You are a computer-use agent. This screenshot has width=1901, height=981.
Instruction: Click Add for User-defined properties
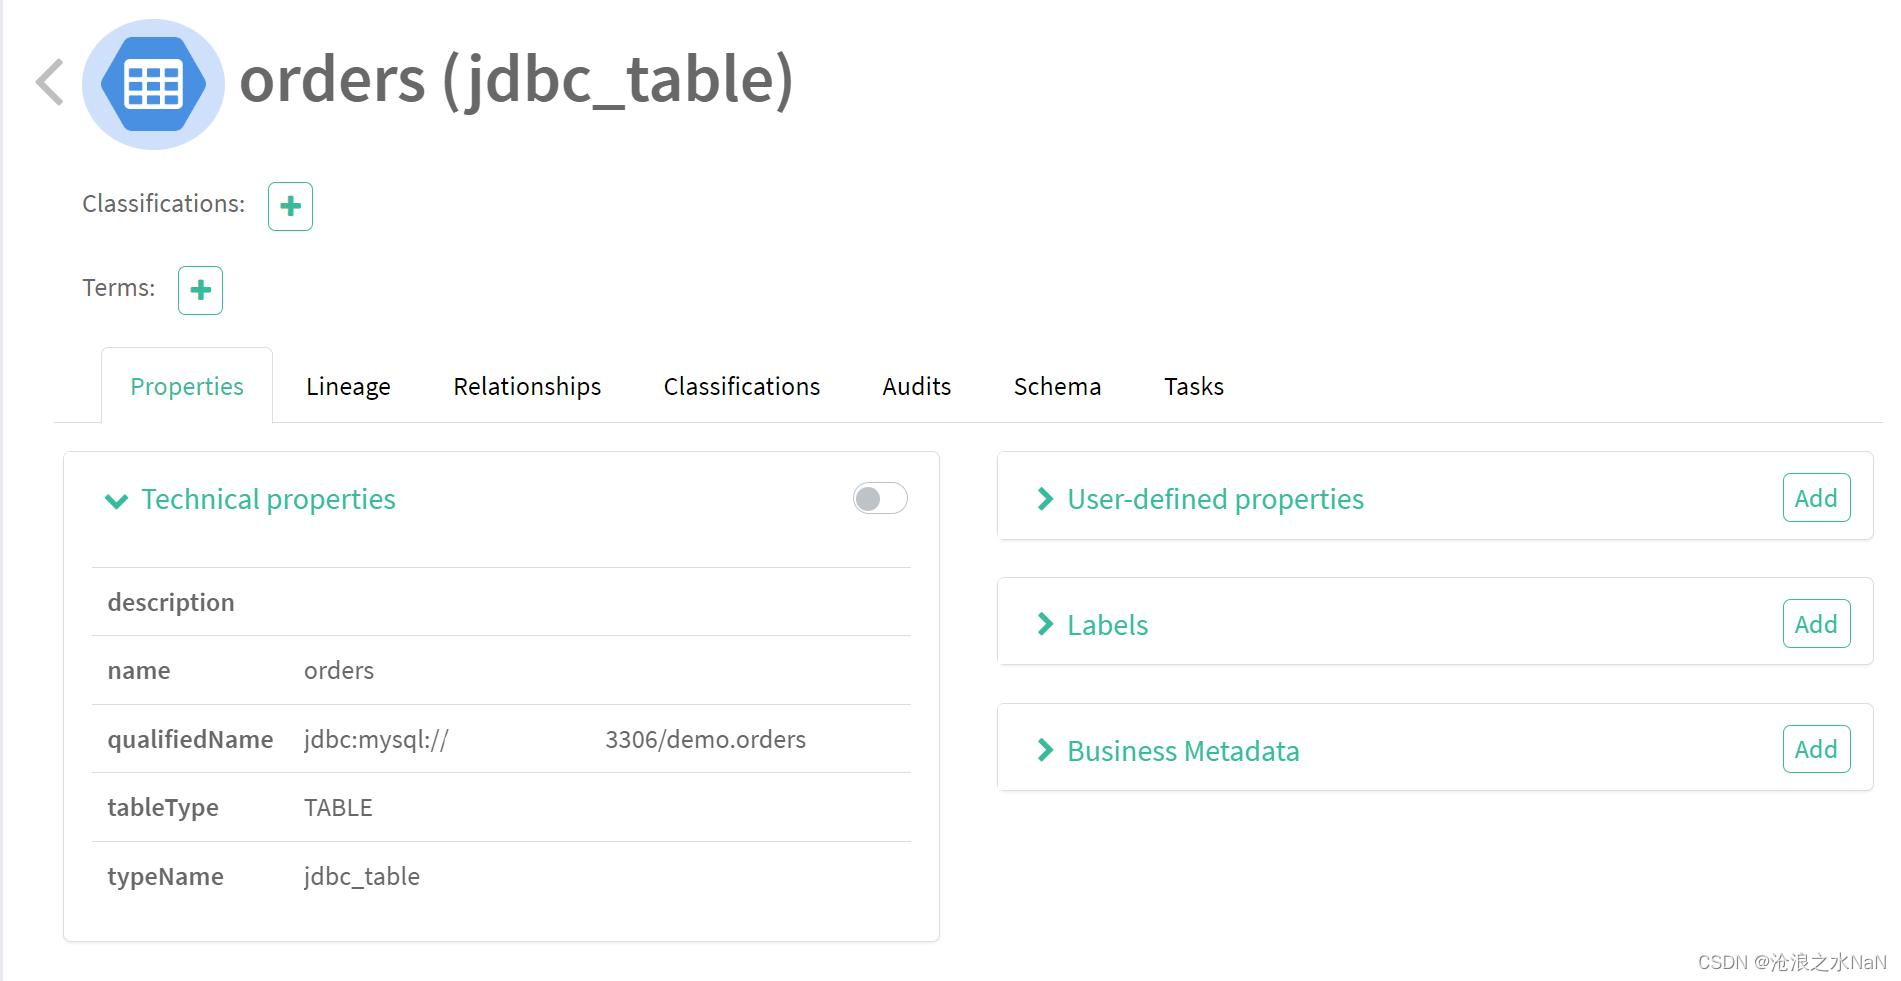1816,498
